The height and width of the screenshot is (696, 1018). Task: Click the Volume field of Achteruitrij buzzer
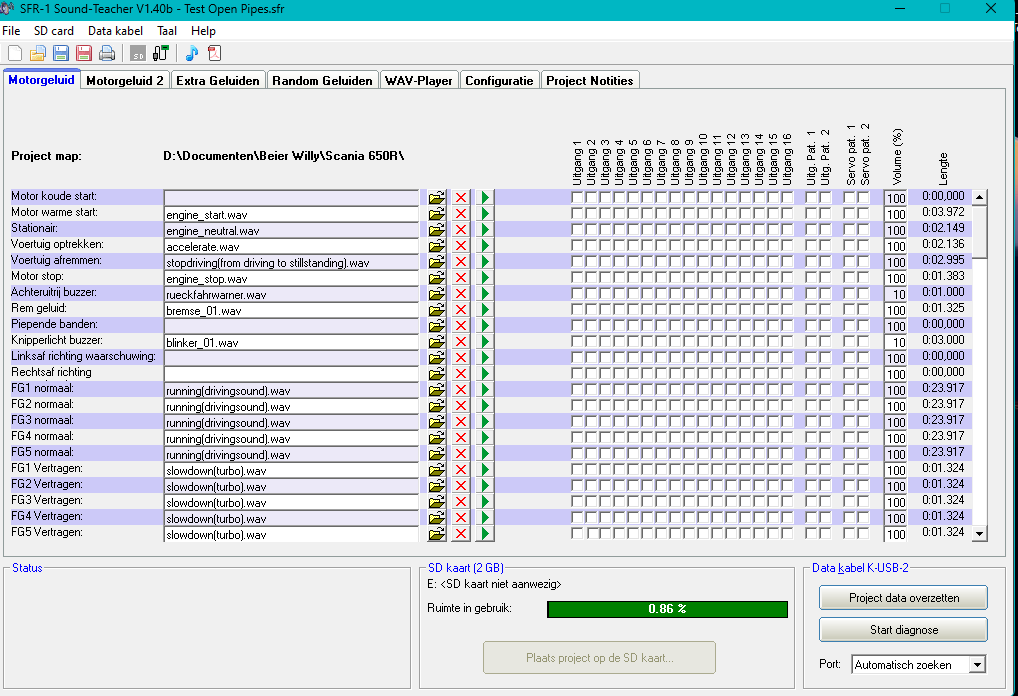coord(895,294)
